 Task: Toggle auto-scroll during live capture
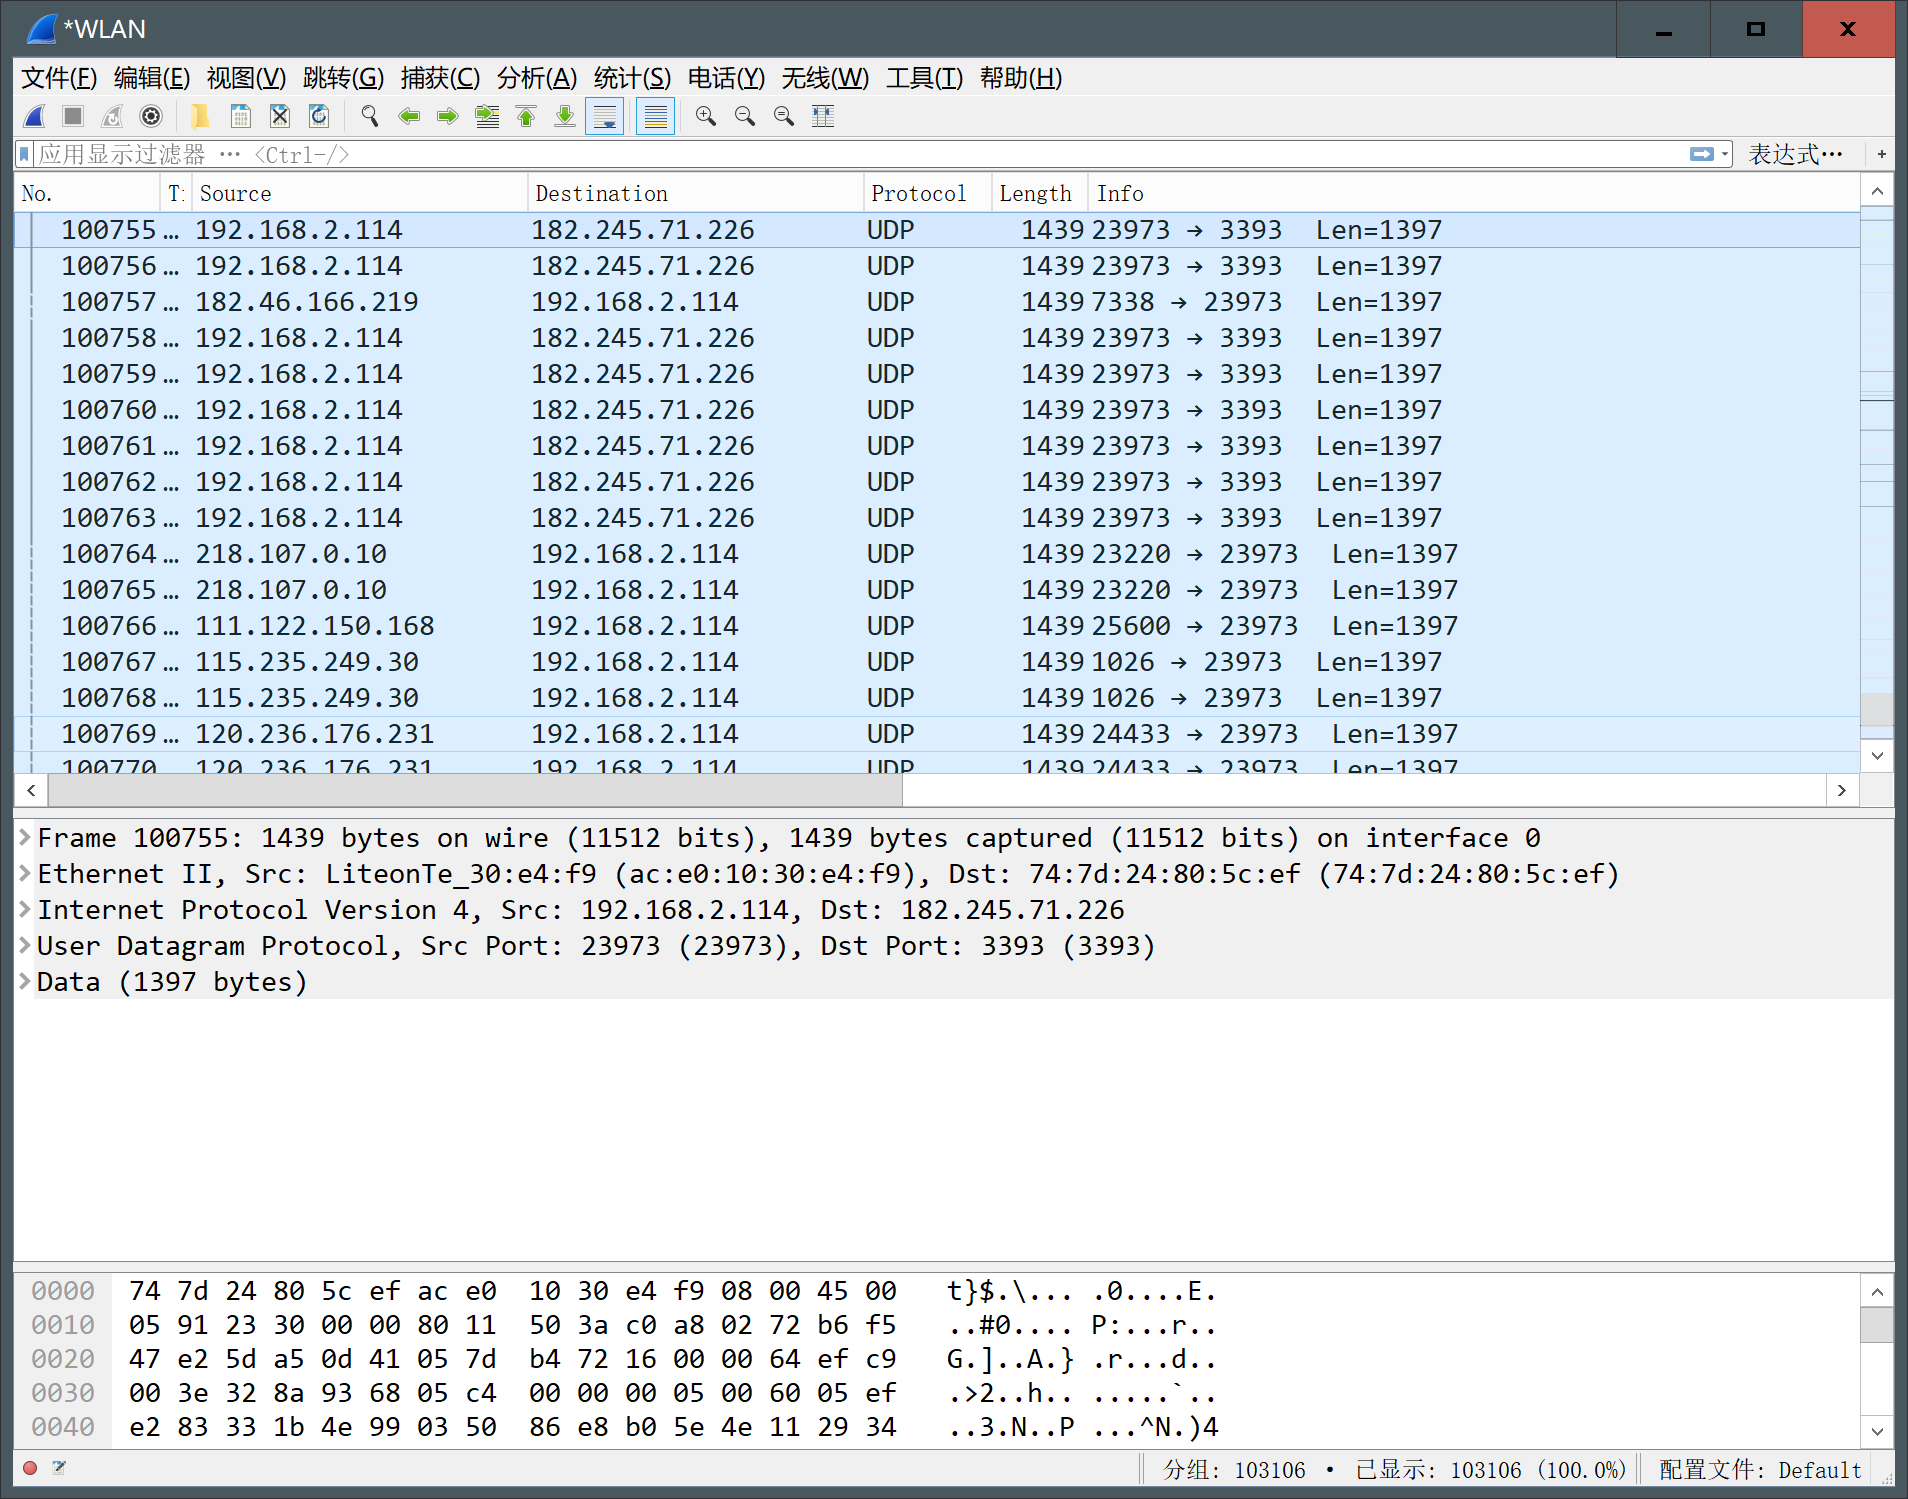pyautogui.click(x=605, y=117)
